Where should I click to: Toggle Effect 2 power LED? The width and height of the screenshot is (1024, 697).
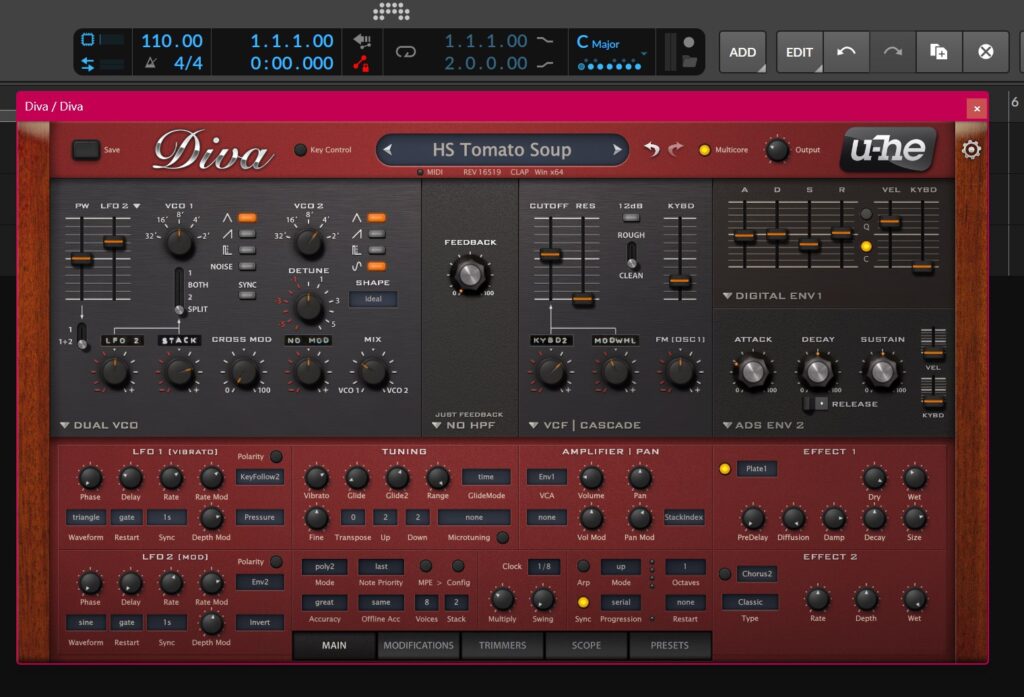(x=724, y=574)
